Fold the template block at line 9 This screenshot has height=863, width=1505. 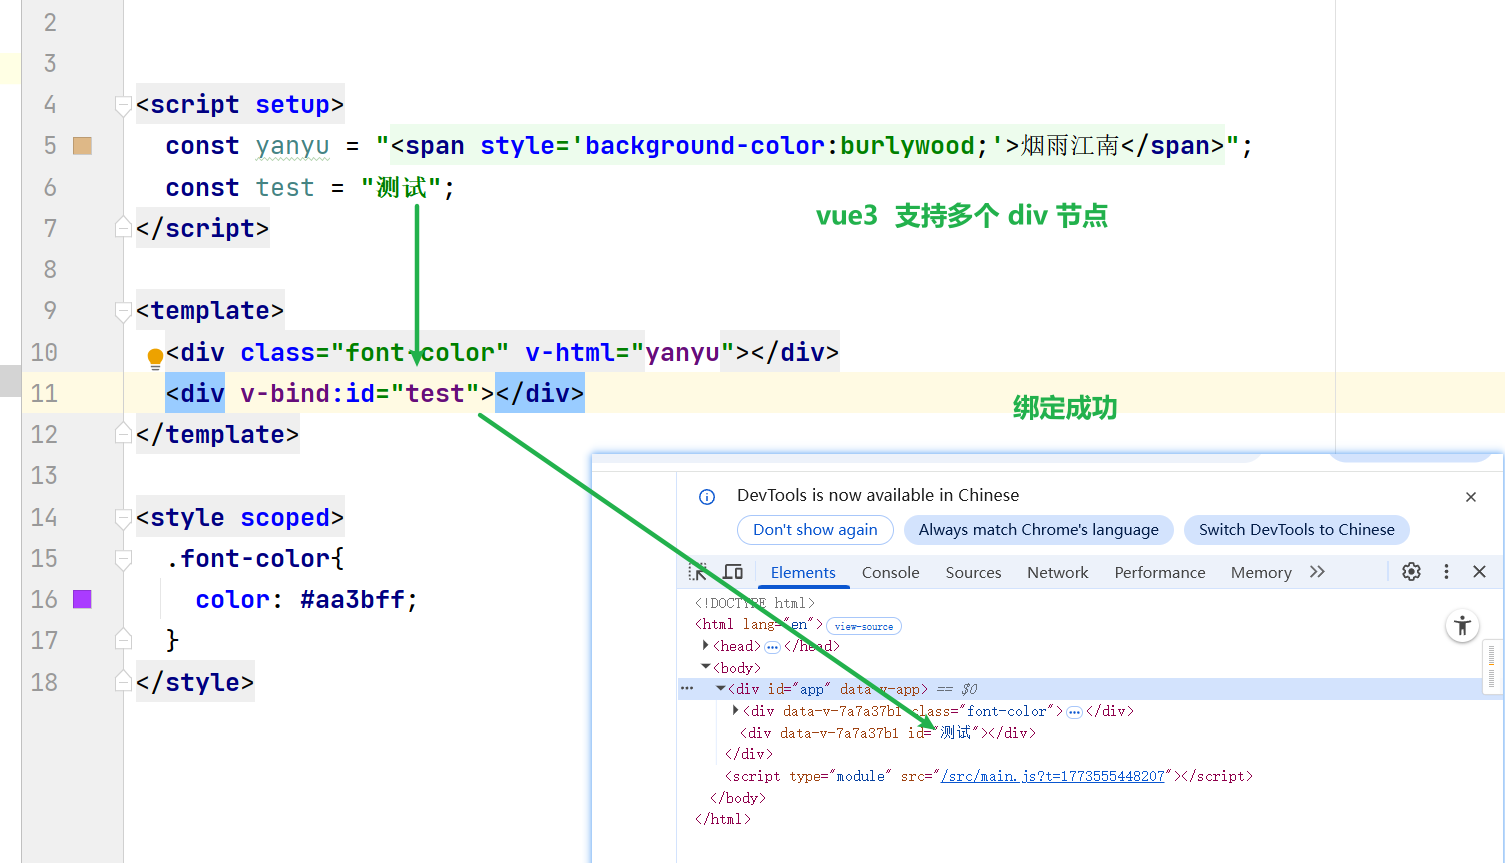123,310
